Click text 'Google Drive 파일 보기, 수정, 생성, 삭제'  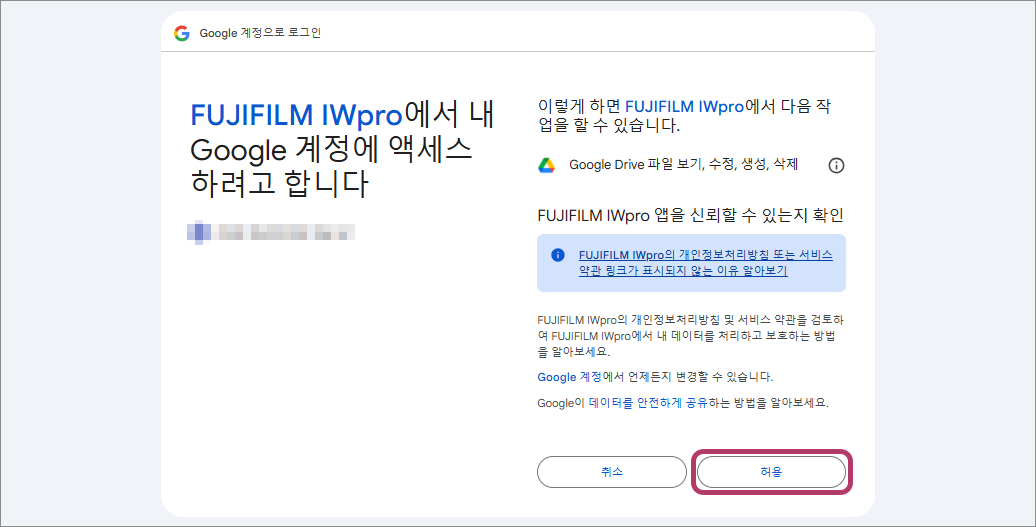[x=684, y=164]
